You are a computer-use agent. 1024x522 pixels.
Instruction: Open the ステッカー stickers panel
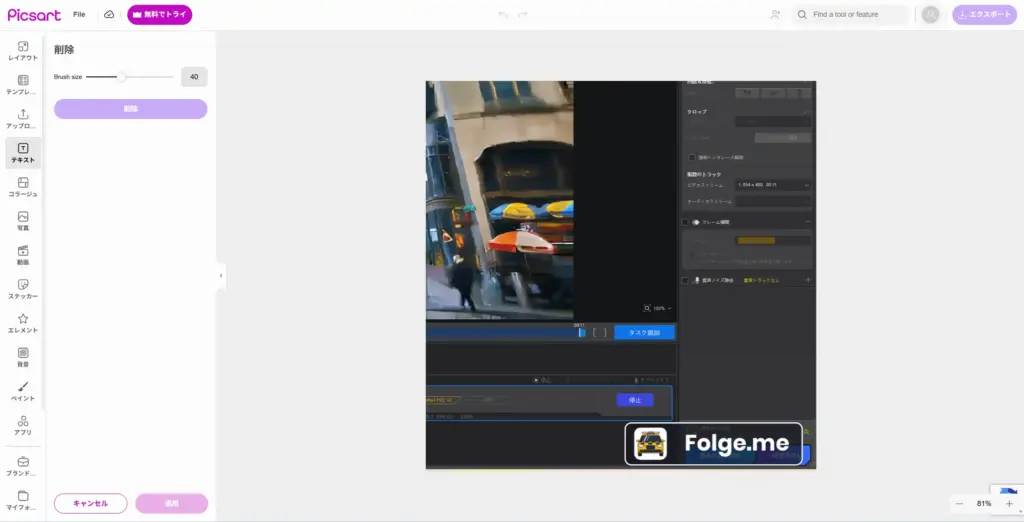[x=23, y=289]
